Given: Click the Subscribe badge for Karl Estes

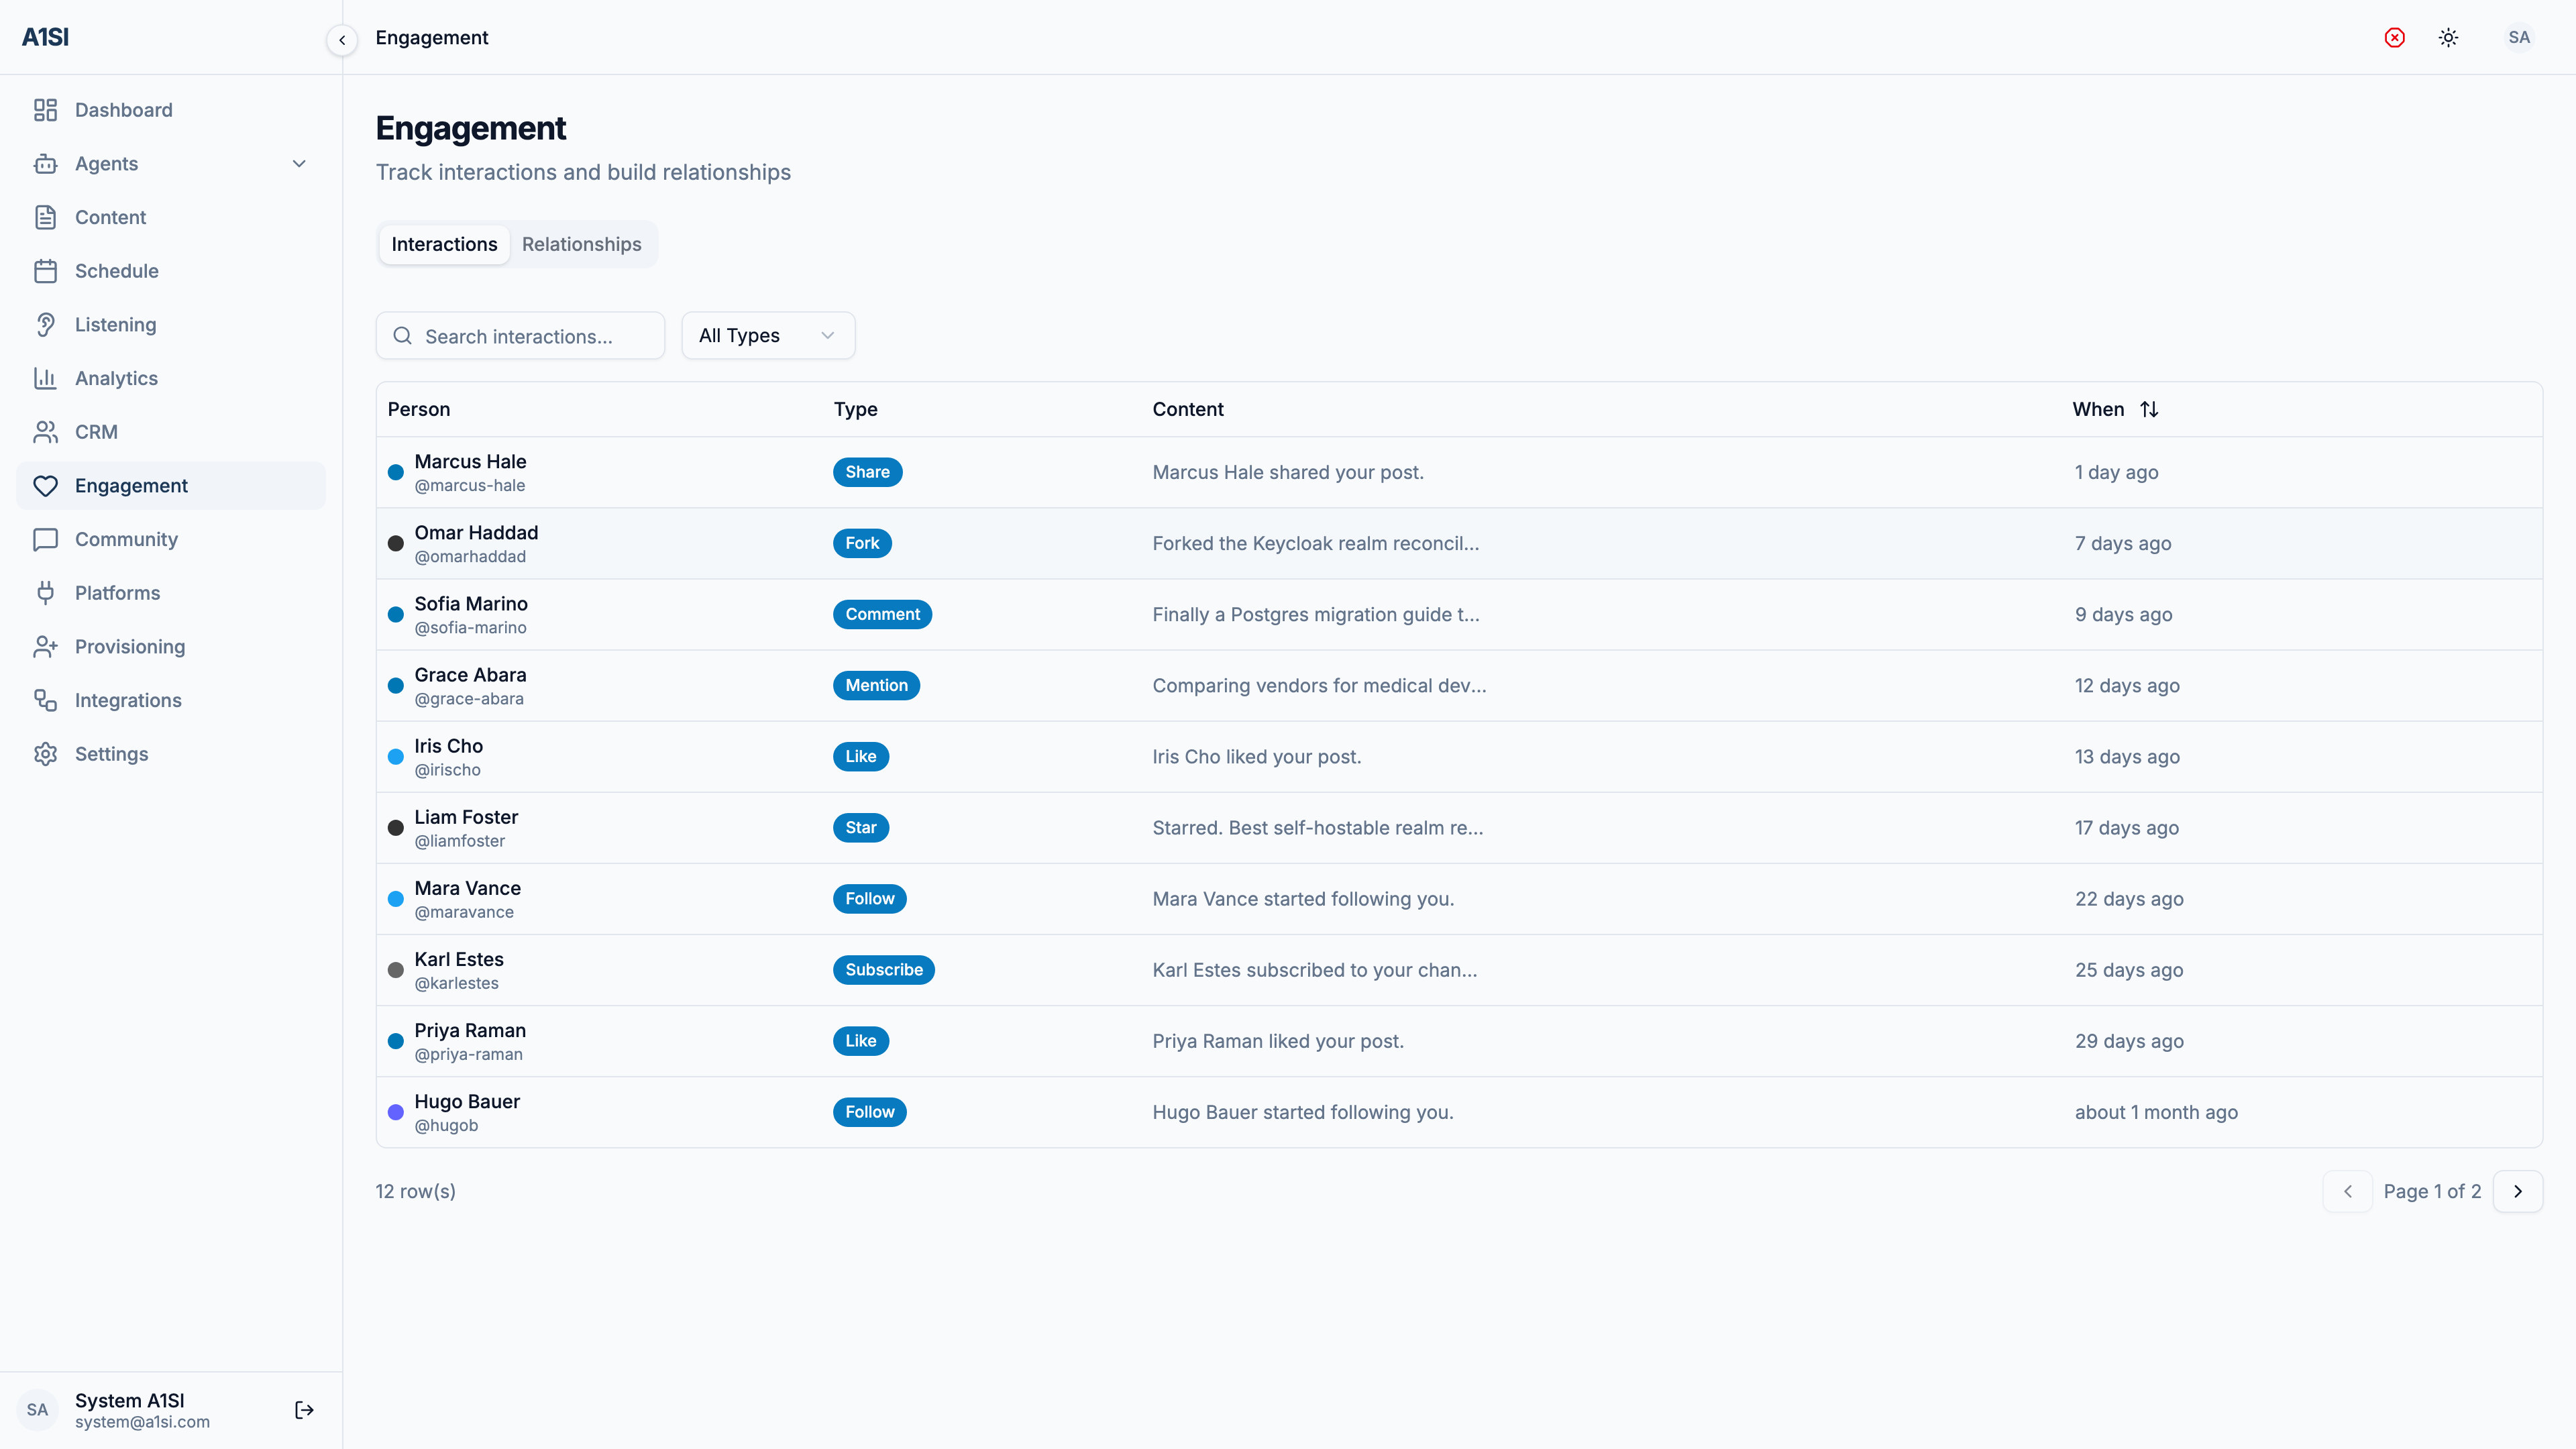Looking at the screenshot, I should (x=884, y=970).
